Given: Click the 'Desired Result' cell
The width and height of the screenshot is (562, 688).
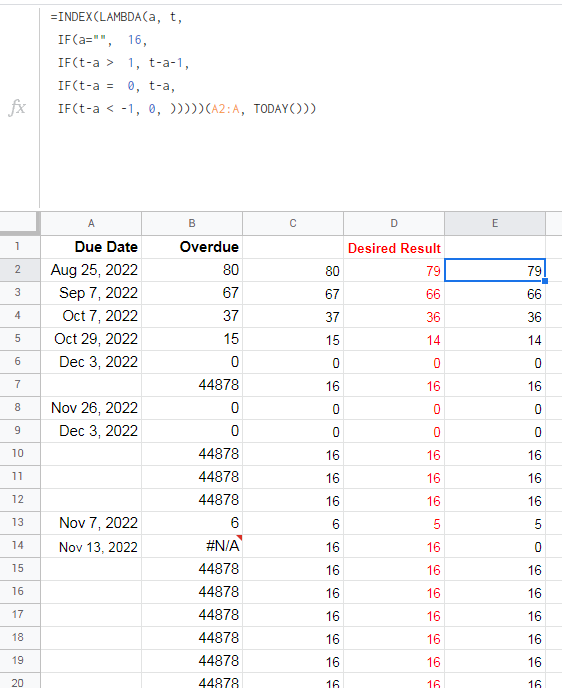Looking at the screenshot, I should [394, 248].
